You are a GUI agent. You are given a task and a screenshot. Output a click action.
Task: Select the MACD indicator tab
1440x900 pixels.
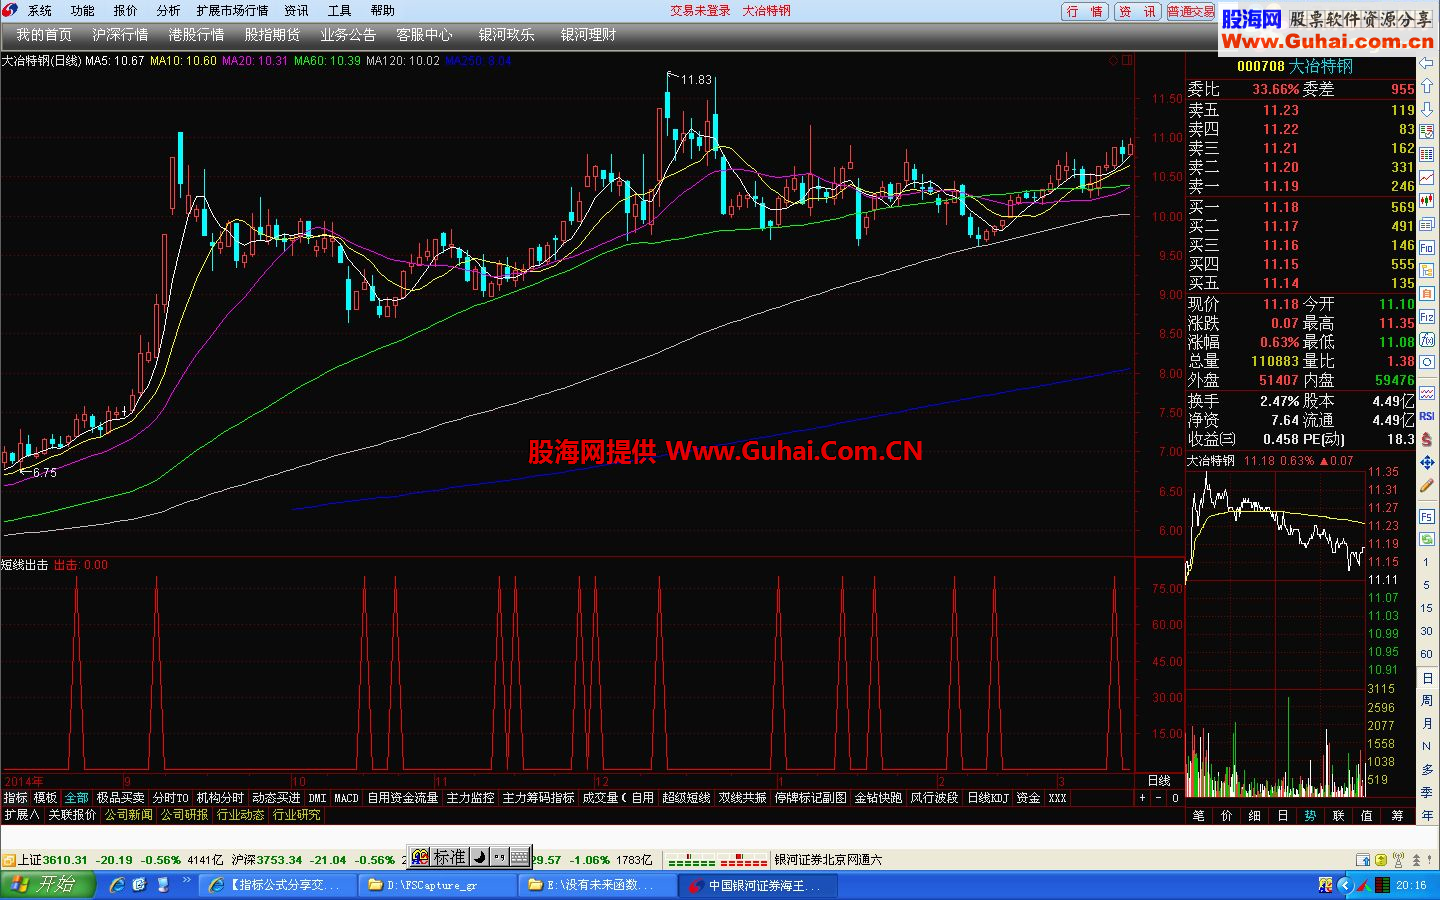[346, 798]
